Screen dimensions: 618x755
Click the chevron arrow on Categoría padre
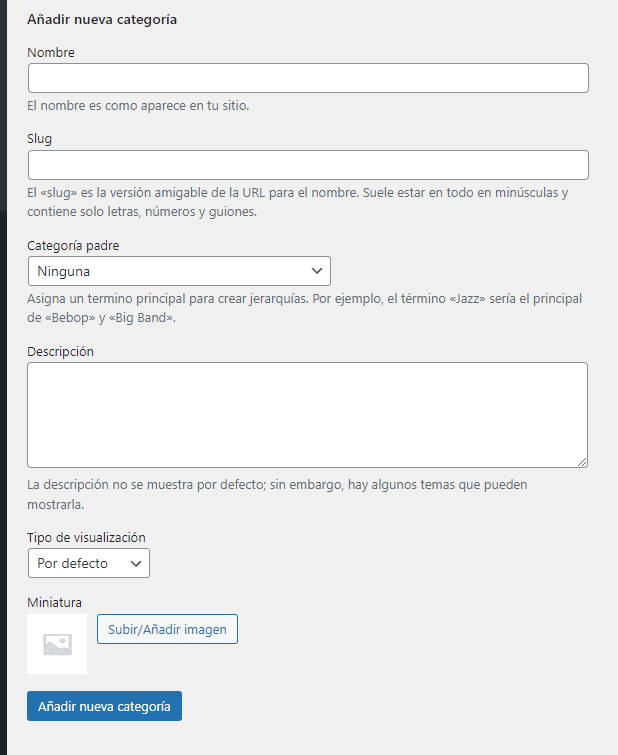coord(317,271)
